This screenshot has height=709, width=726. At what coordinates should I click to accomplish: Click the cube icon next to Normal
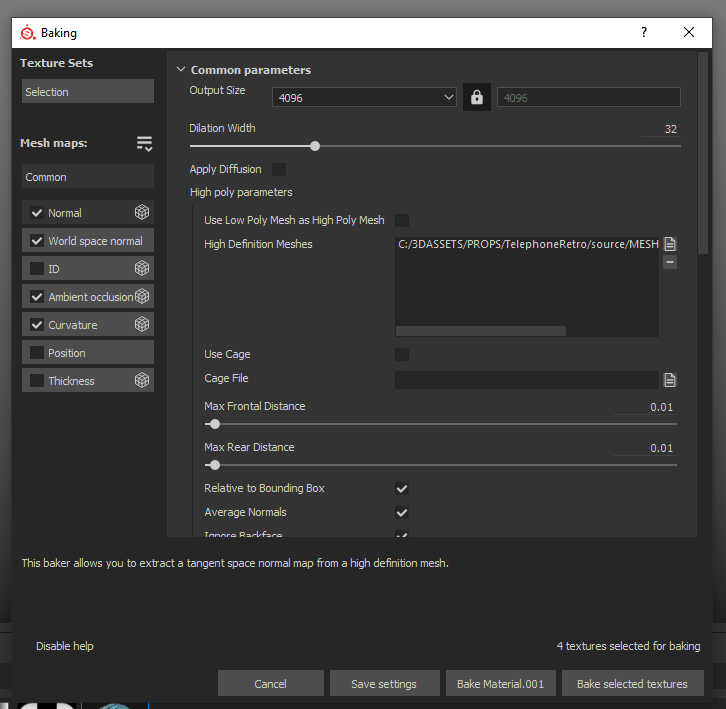(142, 213)
